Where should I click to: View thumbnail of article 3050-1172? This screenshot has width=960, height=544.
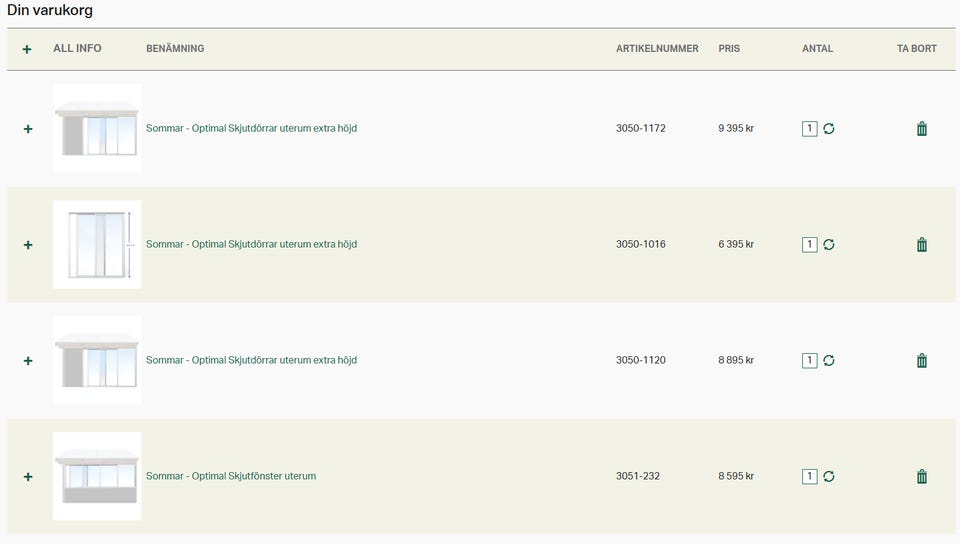tap(97, 129)
